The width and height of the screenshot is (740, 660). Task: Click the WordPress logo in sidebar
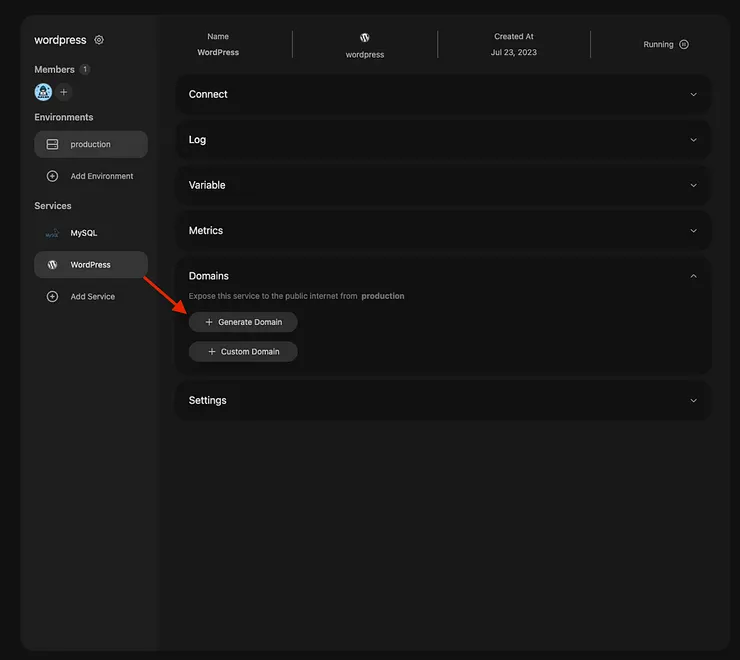(x=53, y=265)
